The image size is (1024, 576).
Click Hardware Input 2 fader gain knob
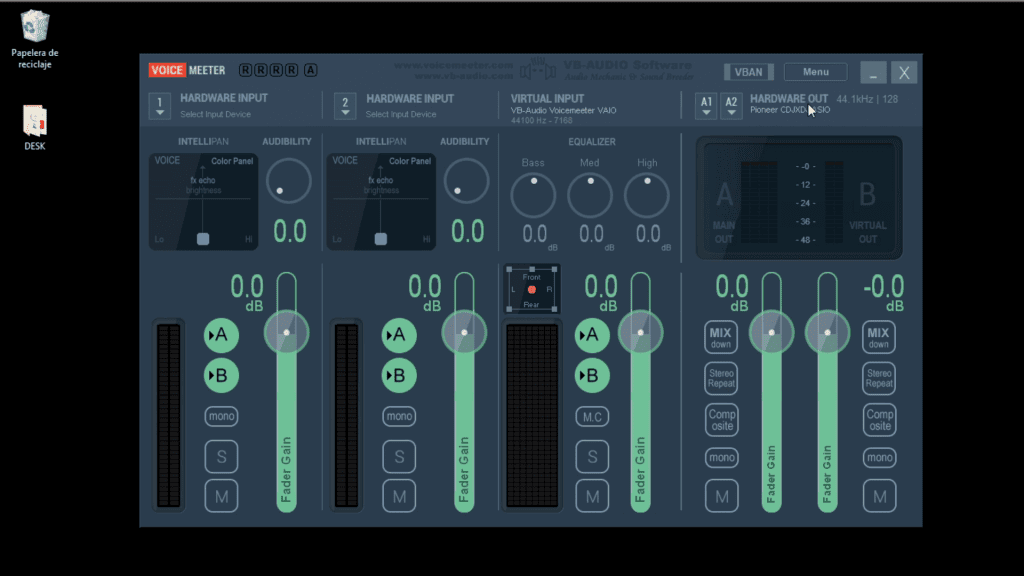464,332
